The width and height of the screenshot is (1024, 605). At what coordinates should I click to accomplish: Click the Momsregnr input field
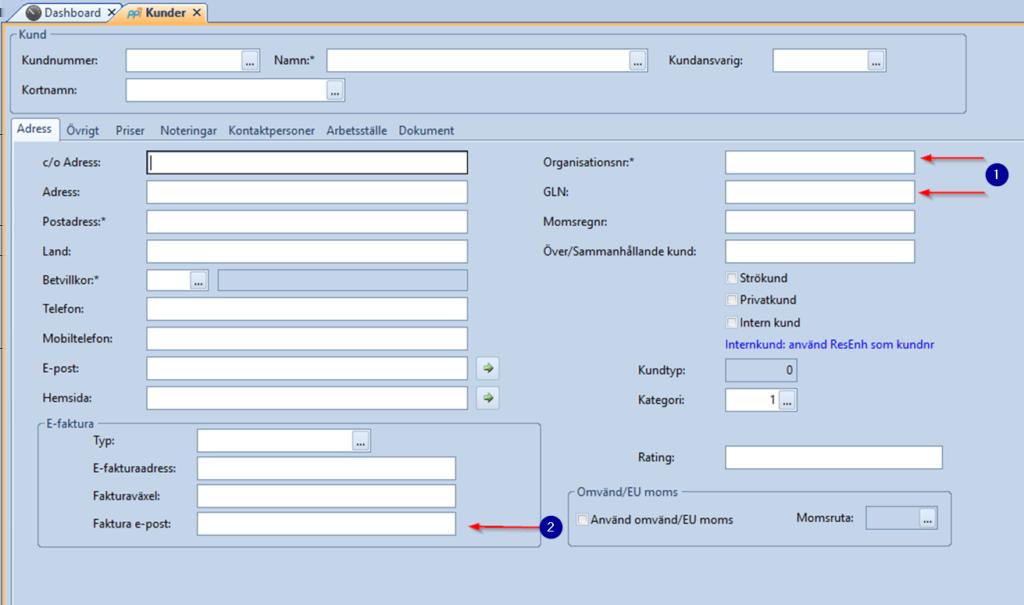pyautogui.click(x=820, y=221)
